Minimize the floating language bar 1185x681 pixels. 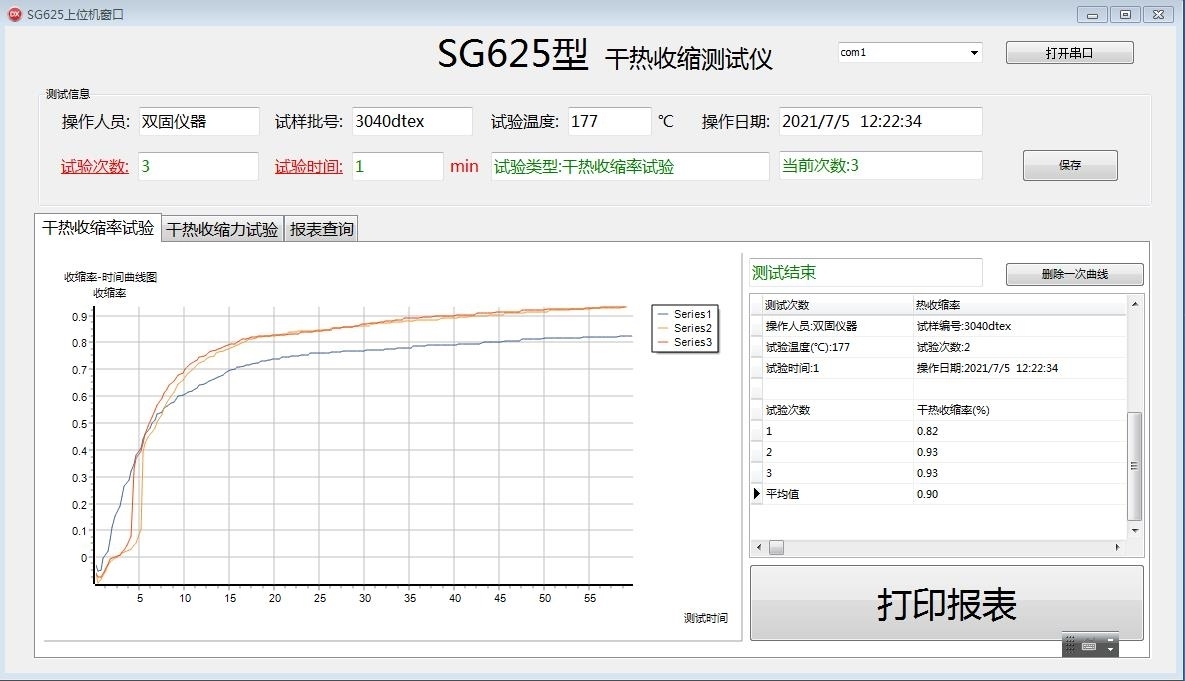coord(1111,638)
